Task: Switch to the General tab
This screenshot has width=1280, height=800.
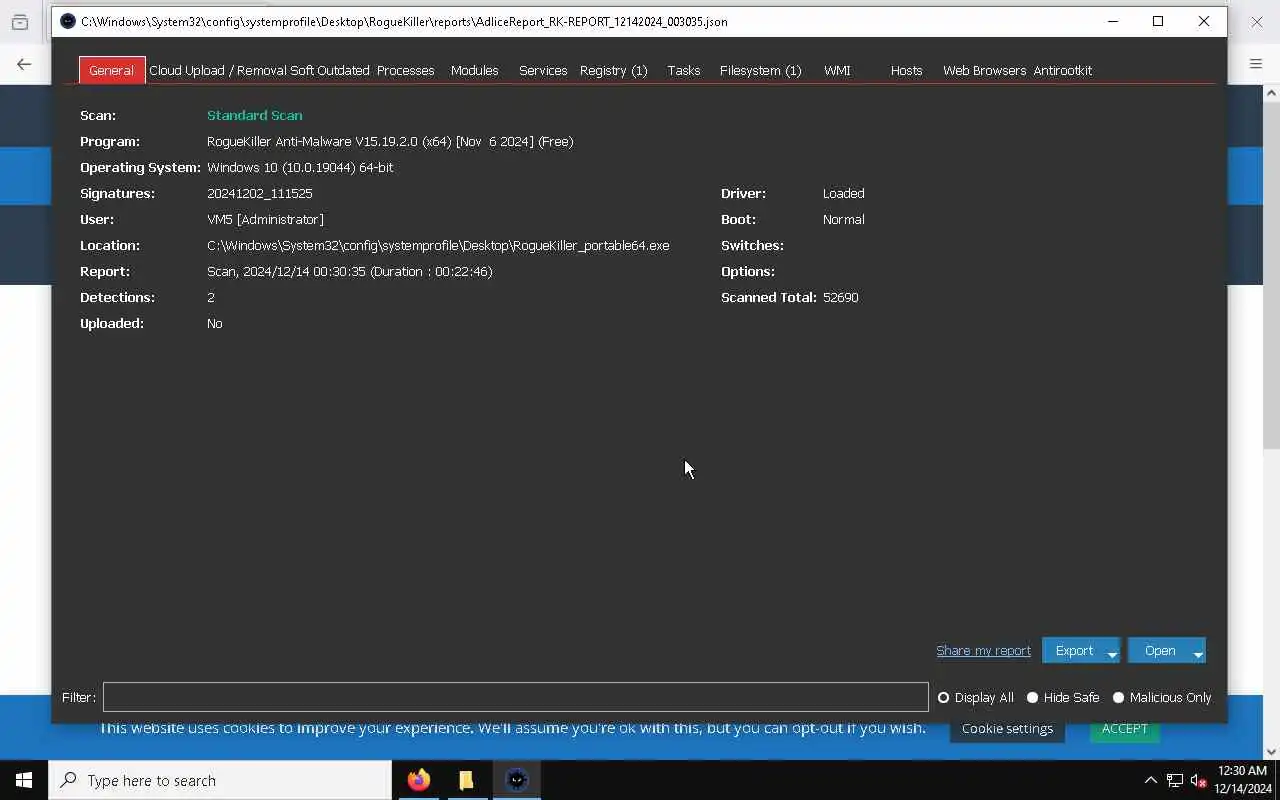Action: [x=111, y=70]
